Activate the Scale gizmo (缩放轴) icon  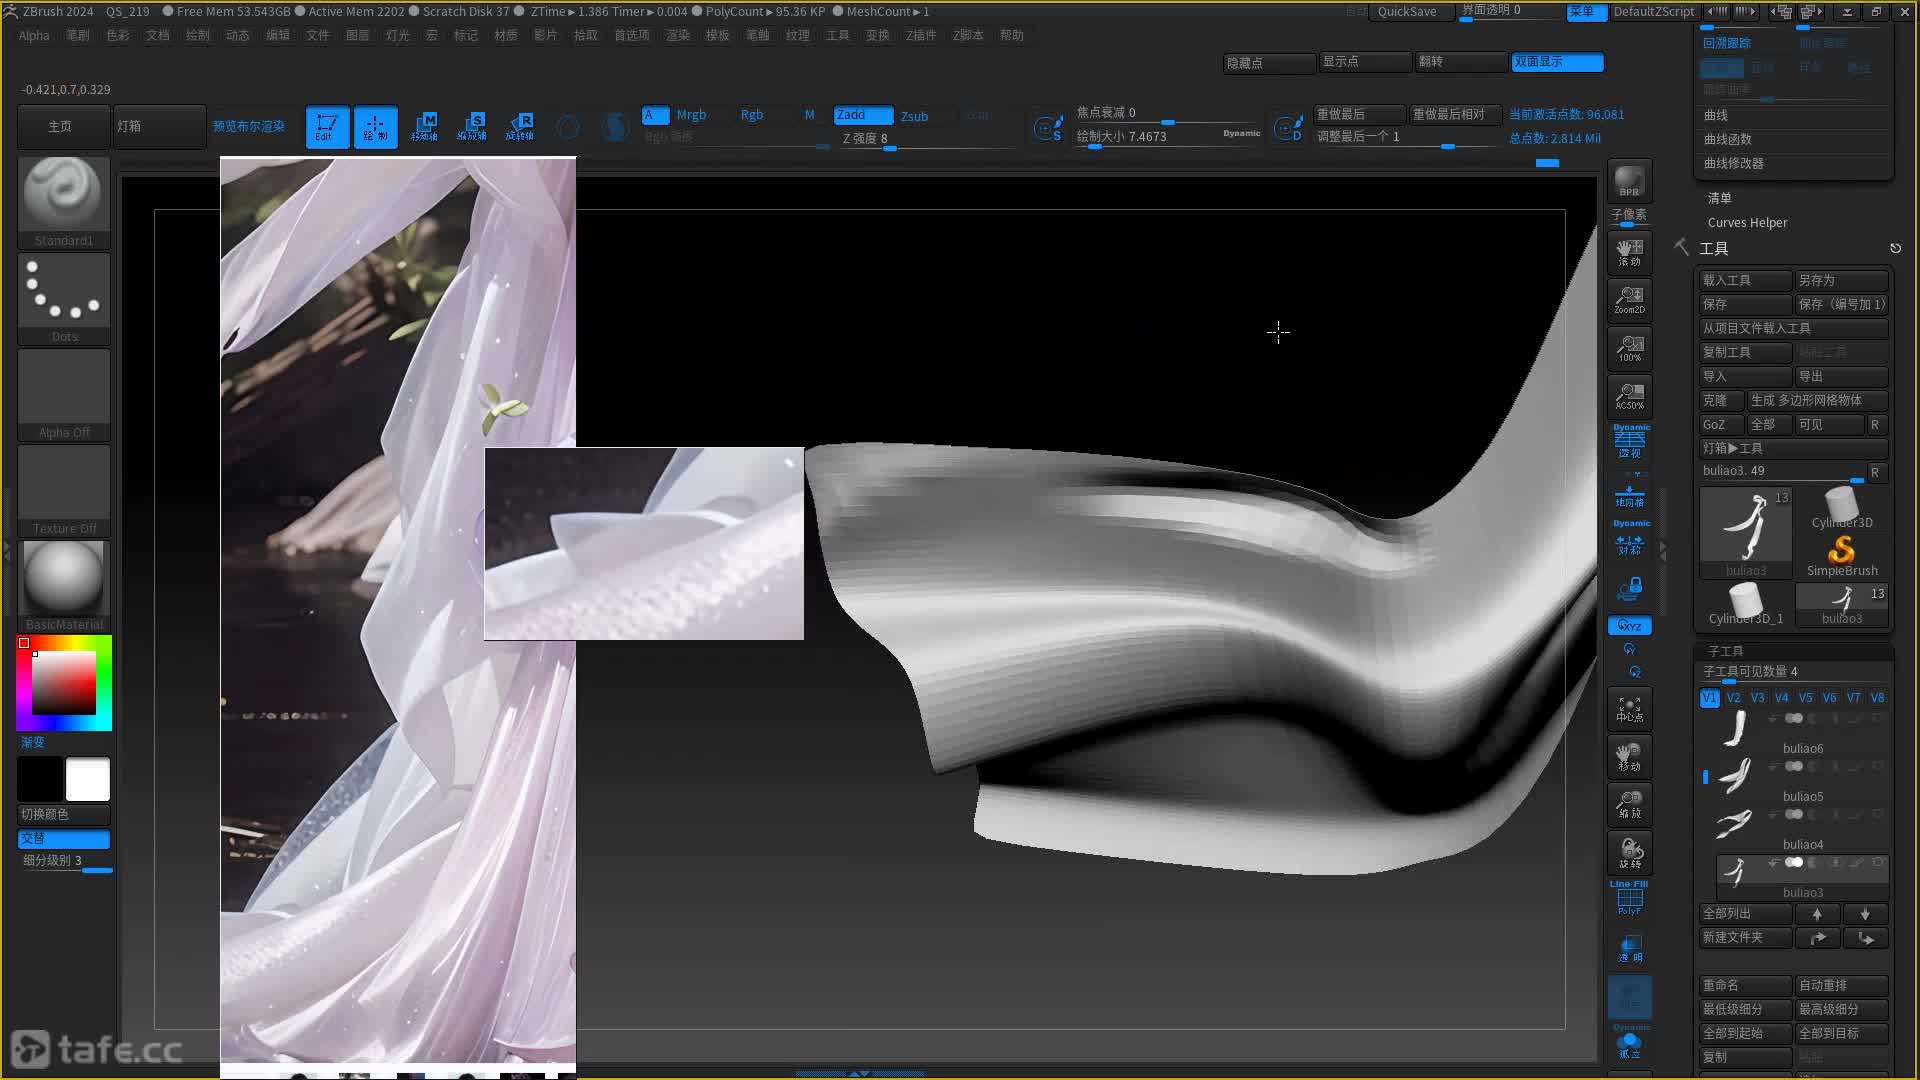point(472,127)
